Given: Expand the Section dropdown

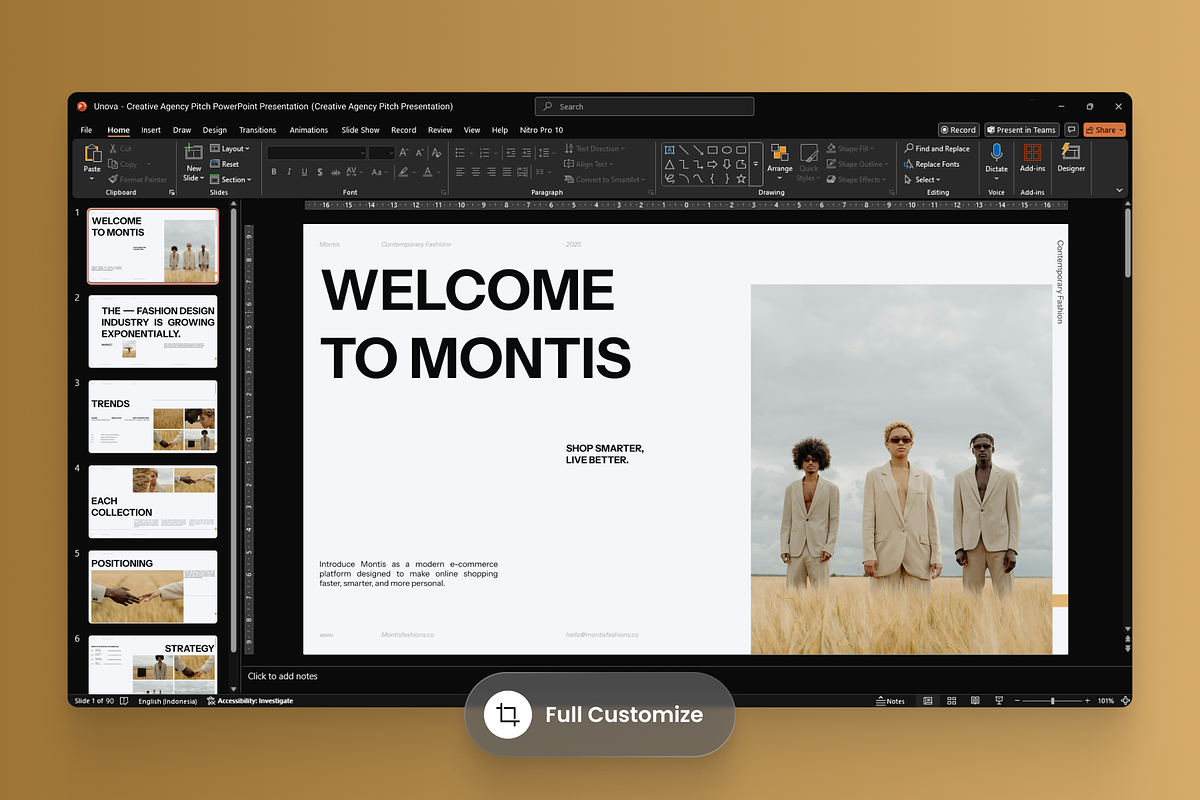Looking at the screenshot, I should click(230, 180).
